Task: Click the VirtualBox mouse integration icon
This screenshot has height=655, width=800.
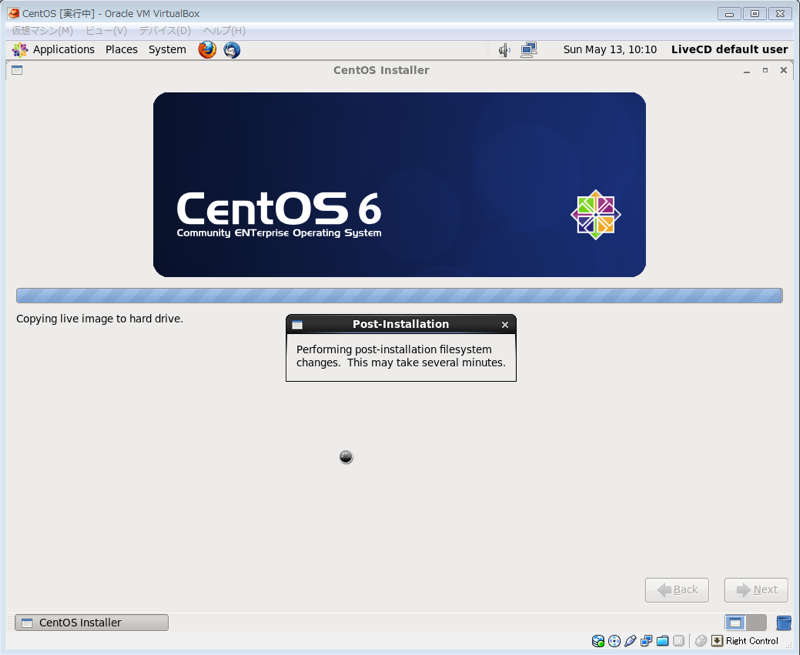Action: (x=701, y=641)
